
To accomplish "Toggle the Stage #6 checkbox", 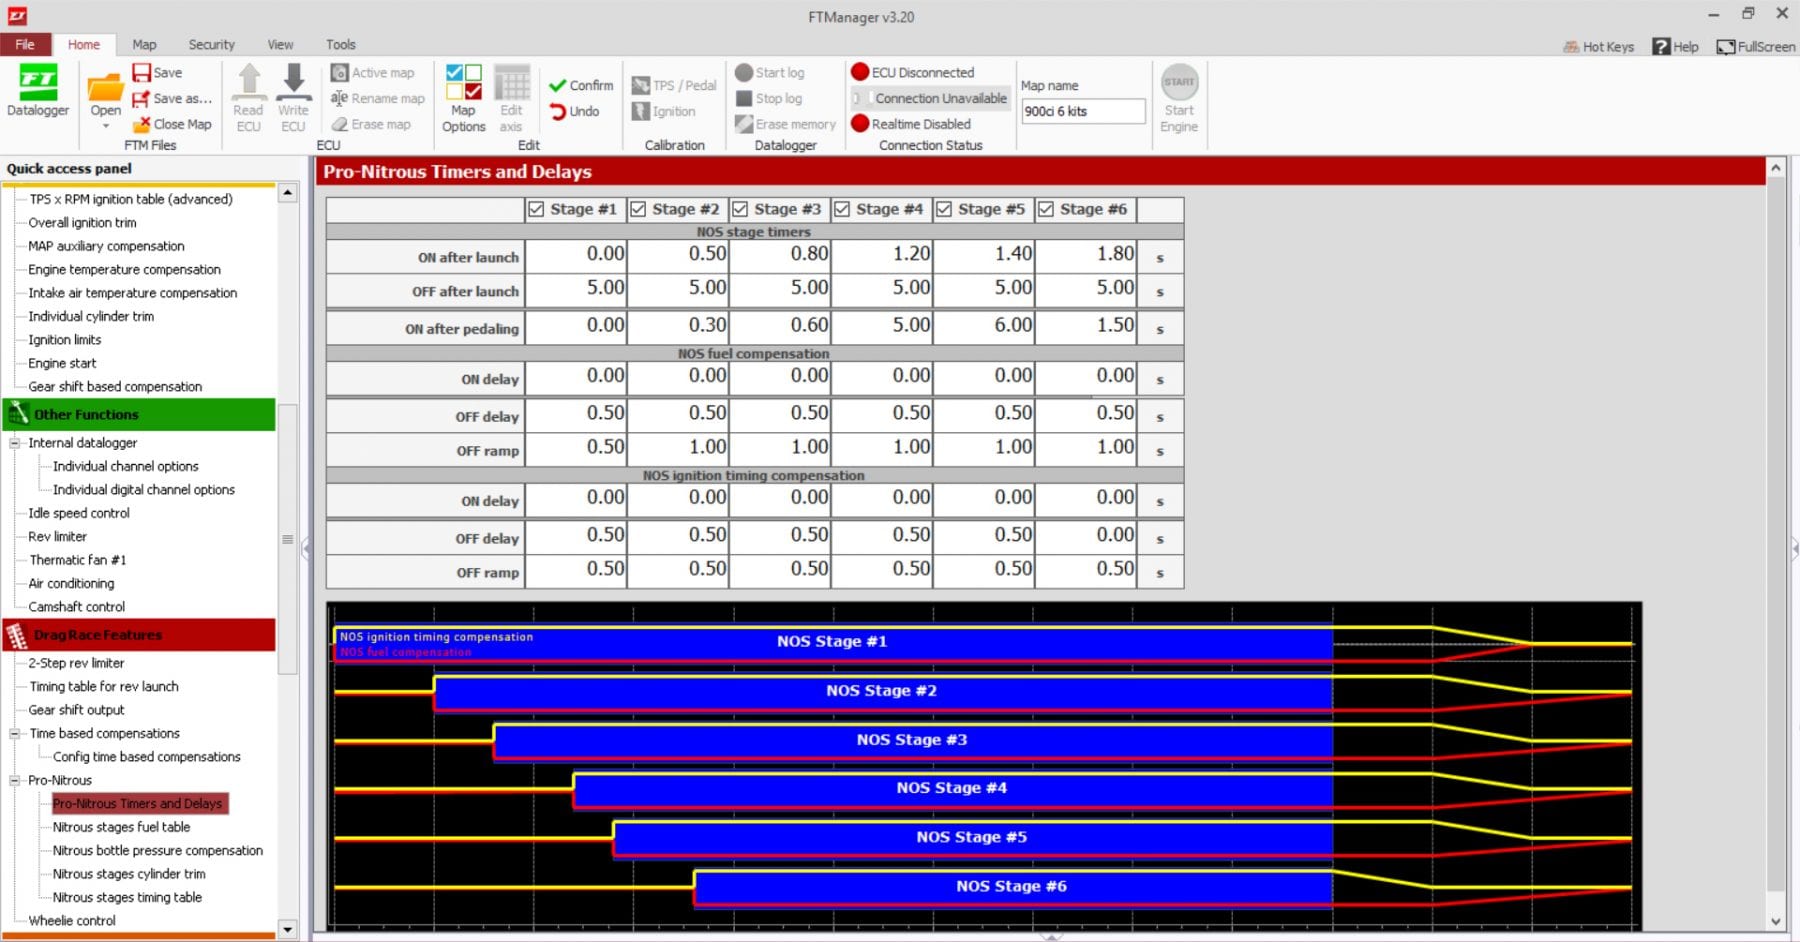I will click(x=1046, y=209).
